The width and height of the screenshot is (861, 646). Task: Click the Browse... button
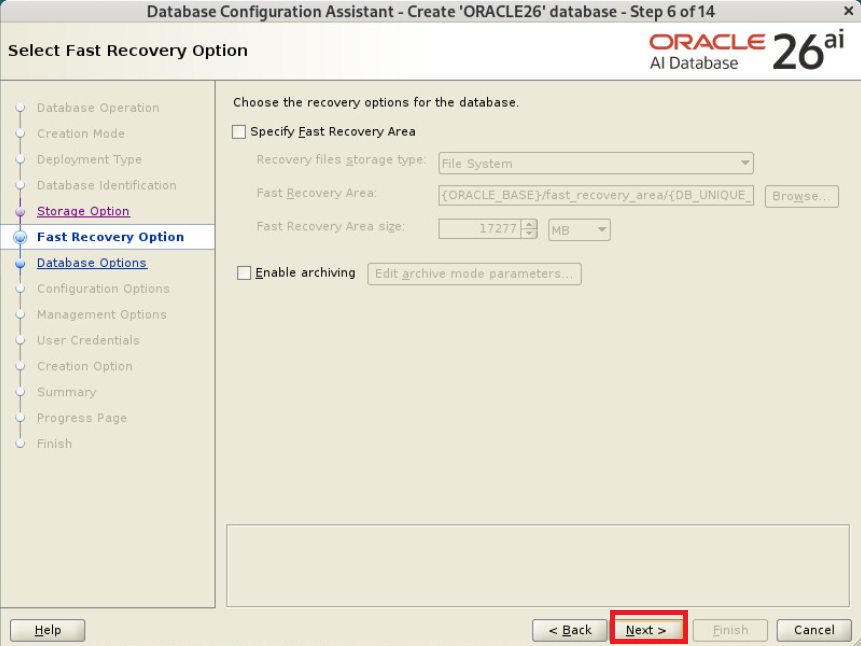click(x=802, y=196)
